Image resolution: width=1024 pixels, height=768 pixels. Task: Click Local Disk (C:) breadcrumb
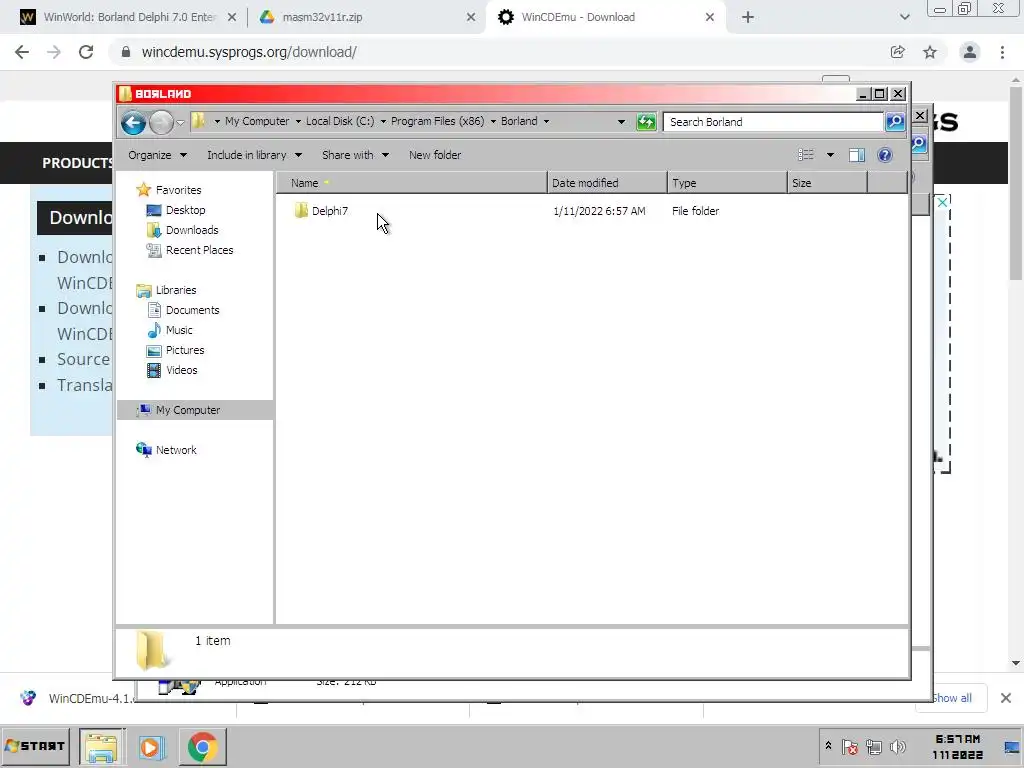[x=340, y=121]
